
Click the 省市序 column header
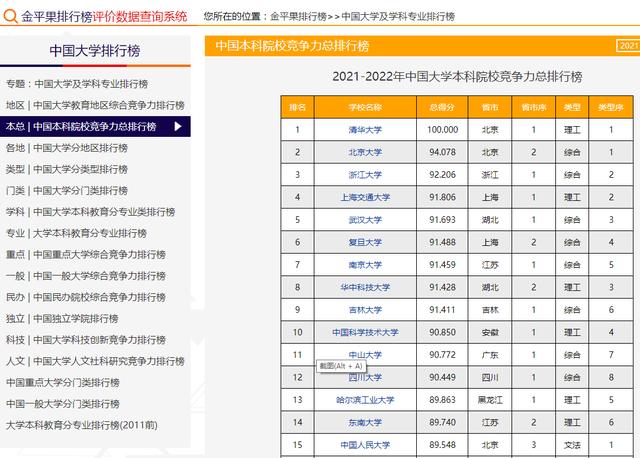[x=533, y=107]
